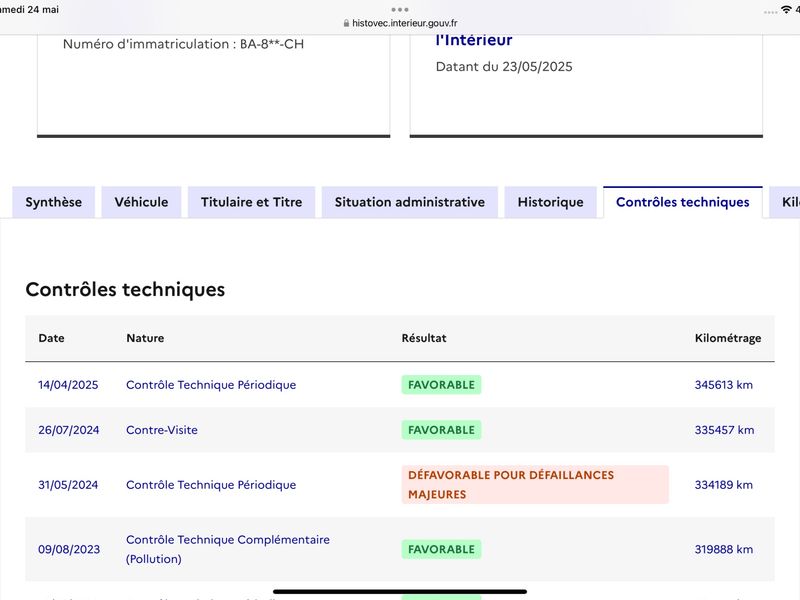800x600 pixels.
Task: Click the date 14/04/2025
Action: (x=68, y=385)
